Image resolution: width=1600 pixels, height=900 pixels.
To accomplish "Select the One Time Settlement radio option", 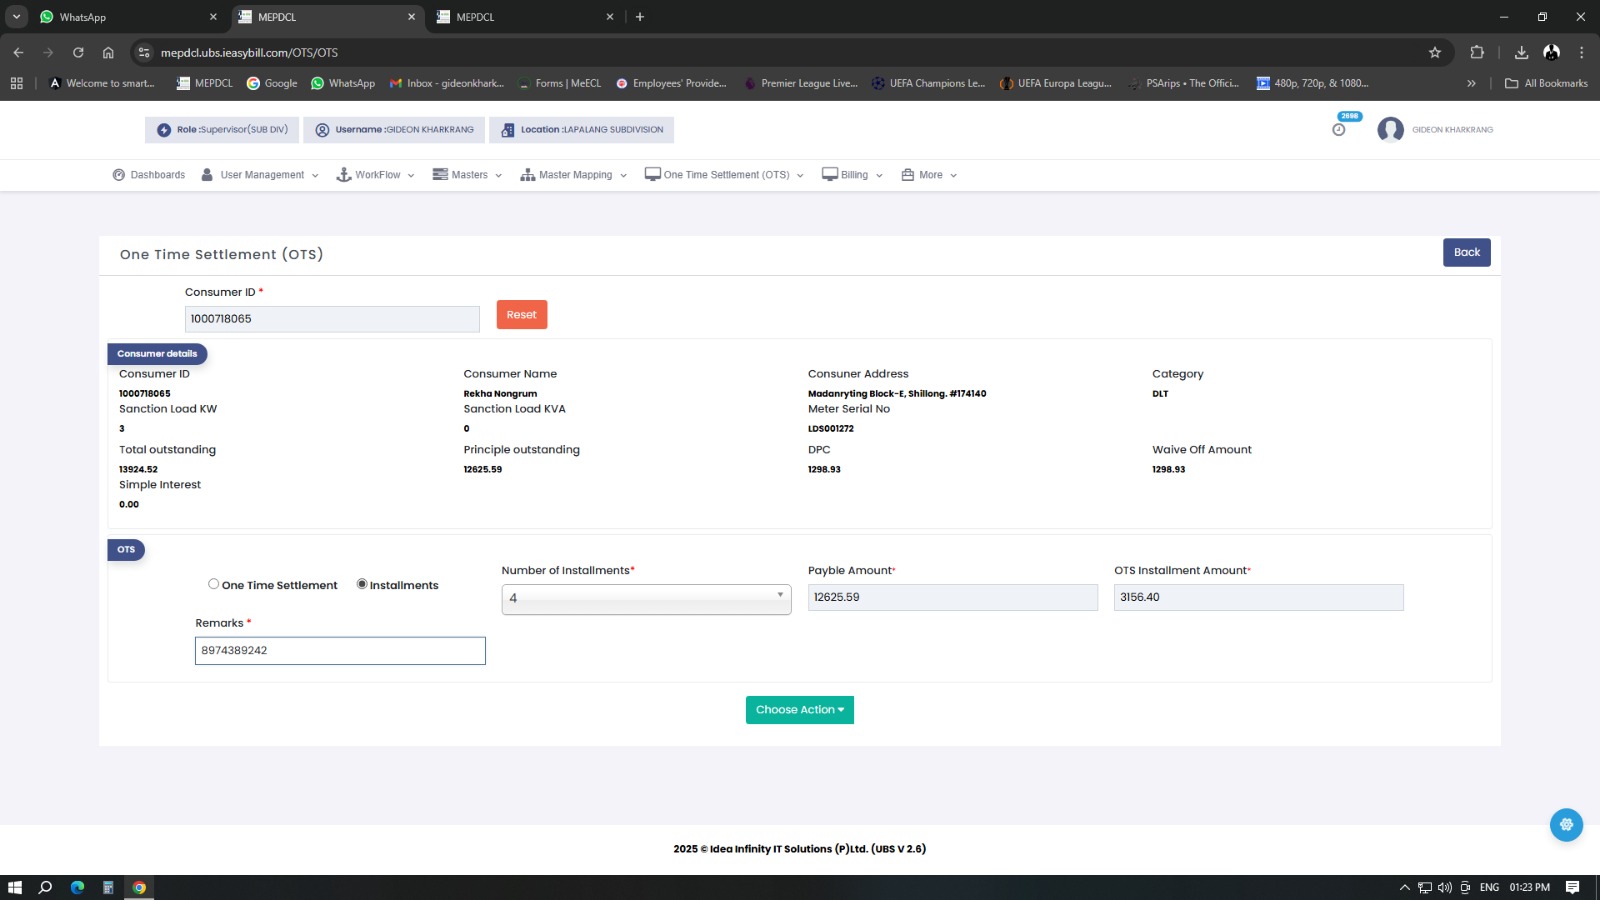I will [214, 584].
